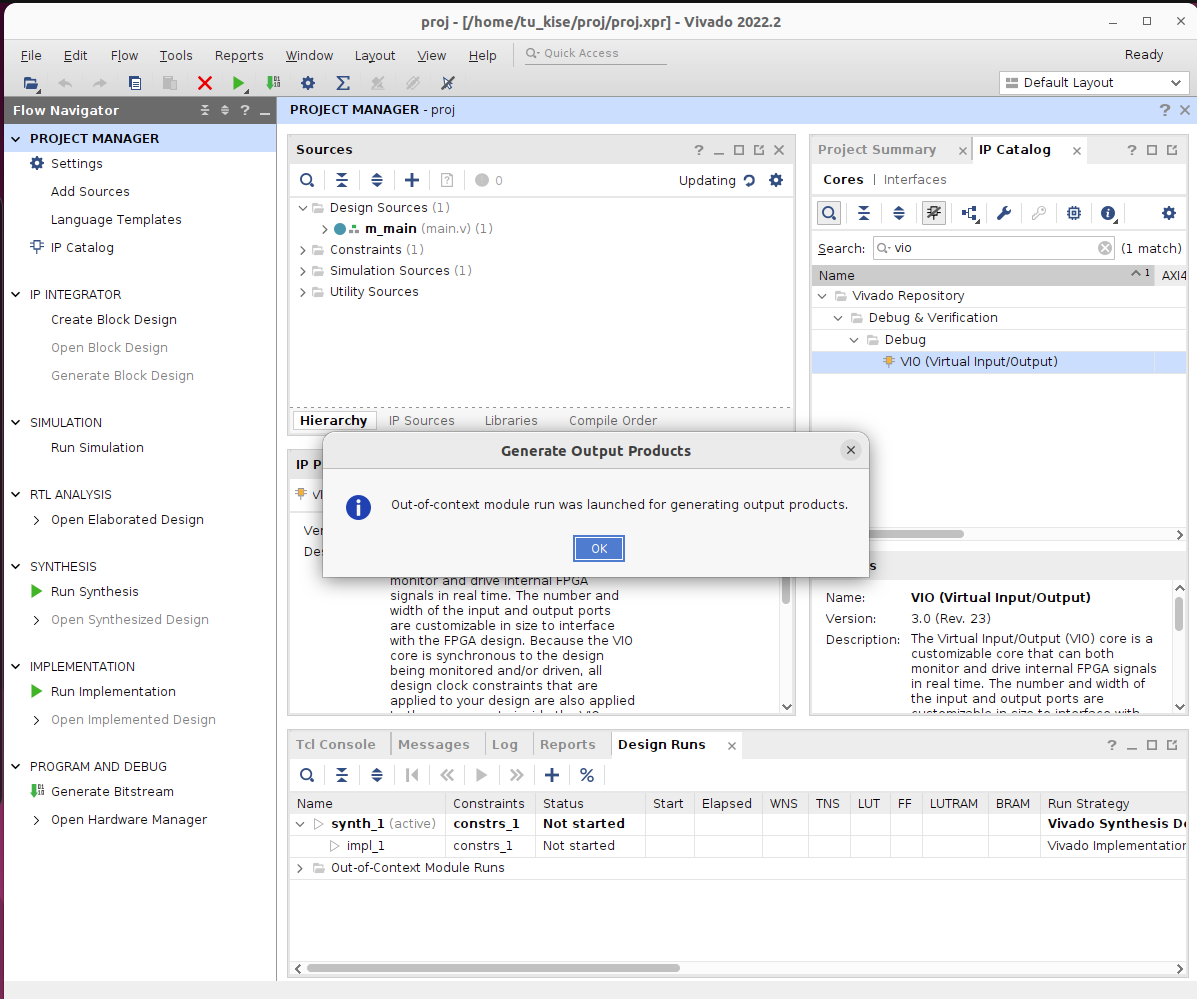Open the Reports menu
The width and height of the screenshot is (1197, 999).
239,56
